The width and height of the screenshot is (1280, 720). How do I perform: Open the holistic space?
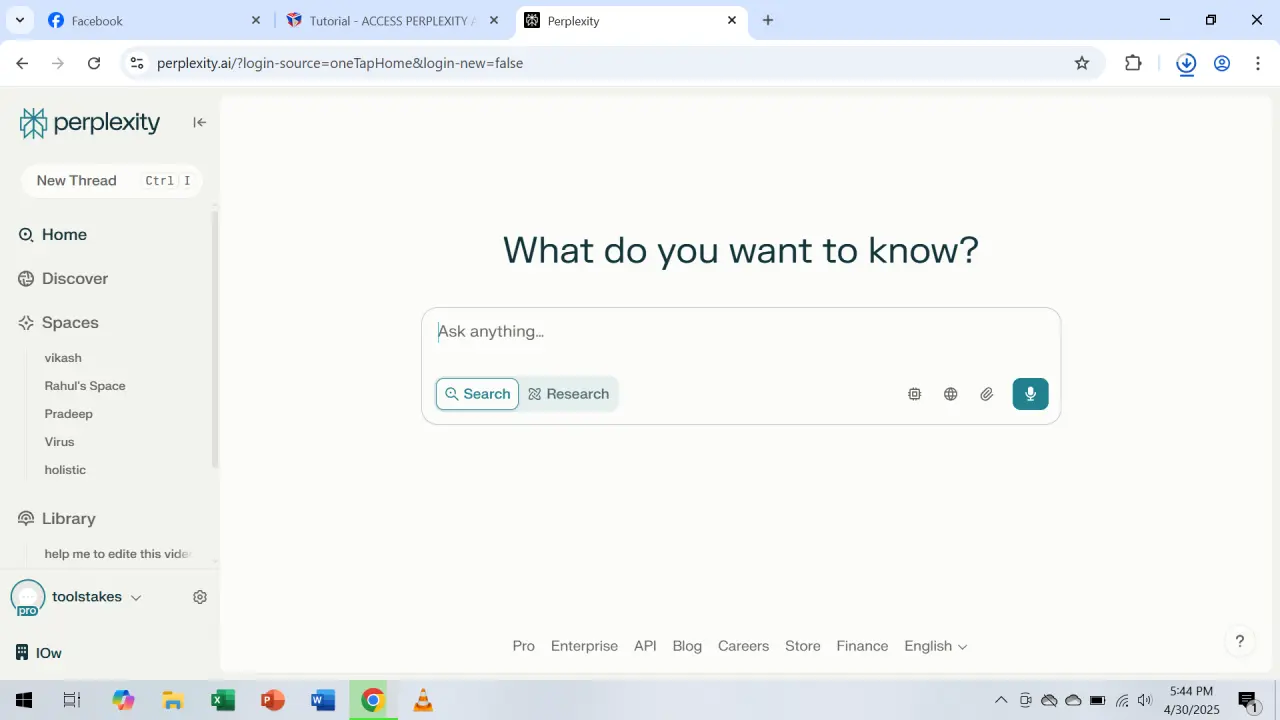(x=65, y=470)
